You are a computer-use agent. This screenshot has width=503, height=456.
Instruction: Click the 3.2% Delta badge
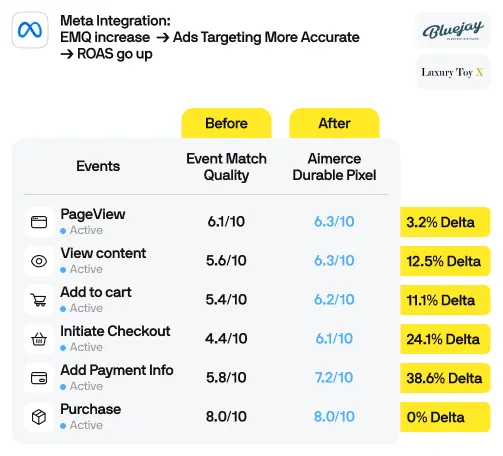pos(445,222)
